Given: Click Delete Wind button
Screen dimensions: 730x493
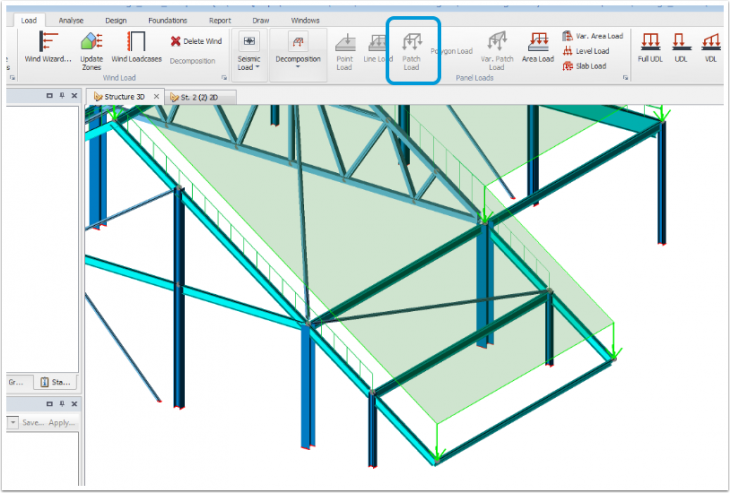Looking at the screenshot, I should tap(196, 41).
